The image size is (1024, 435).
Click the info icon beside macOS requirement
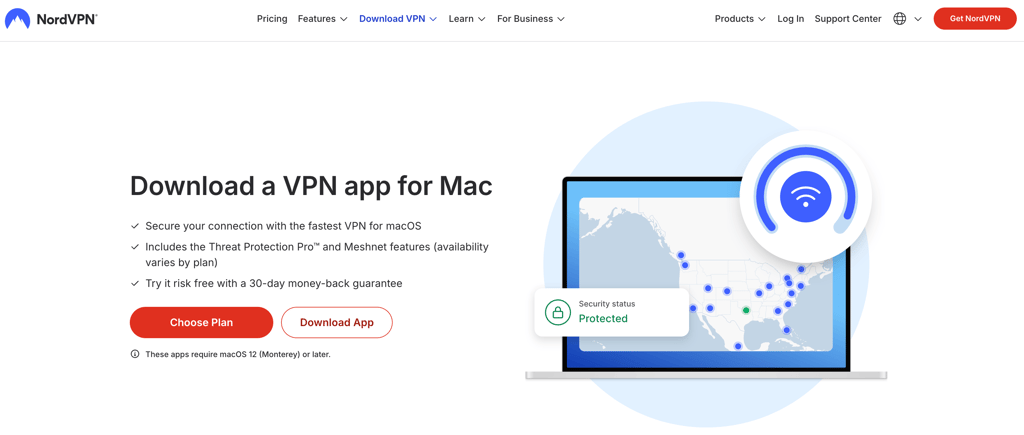(135, 355)
